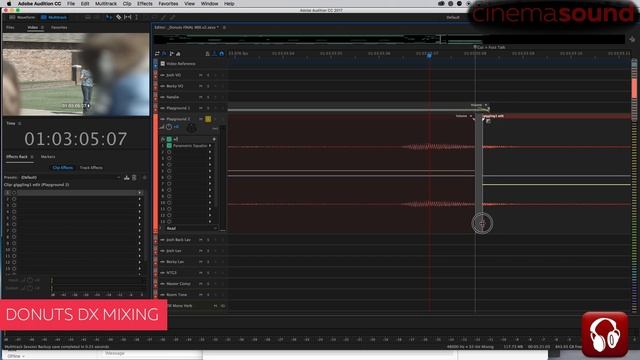This screenshot has height=360, width=640.
Task: Open the Multitrack menu
Action: pyautogui.click(x=106, y=4)
